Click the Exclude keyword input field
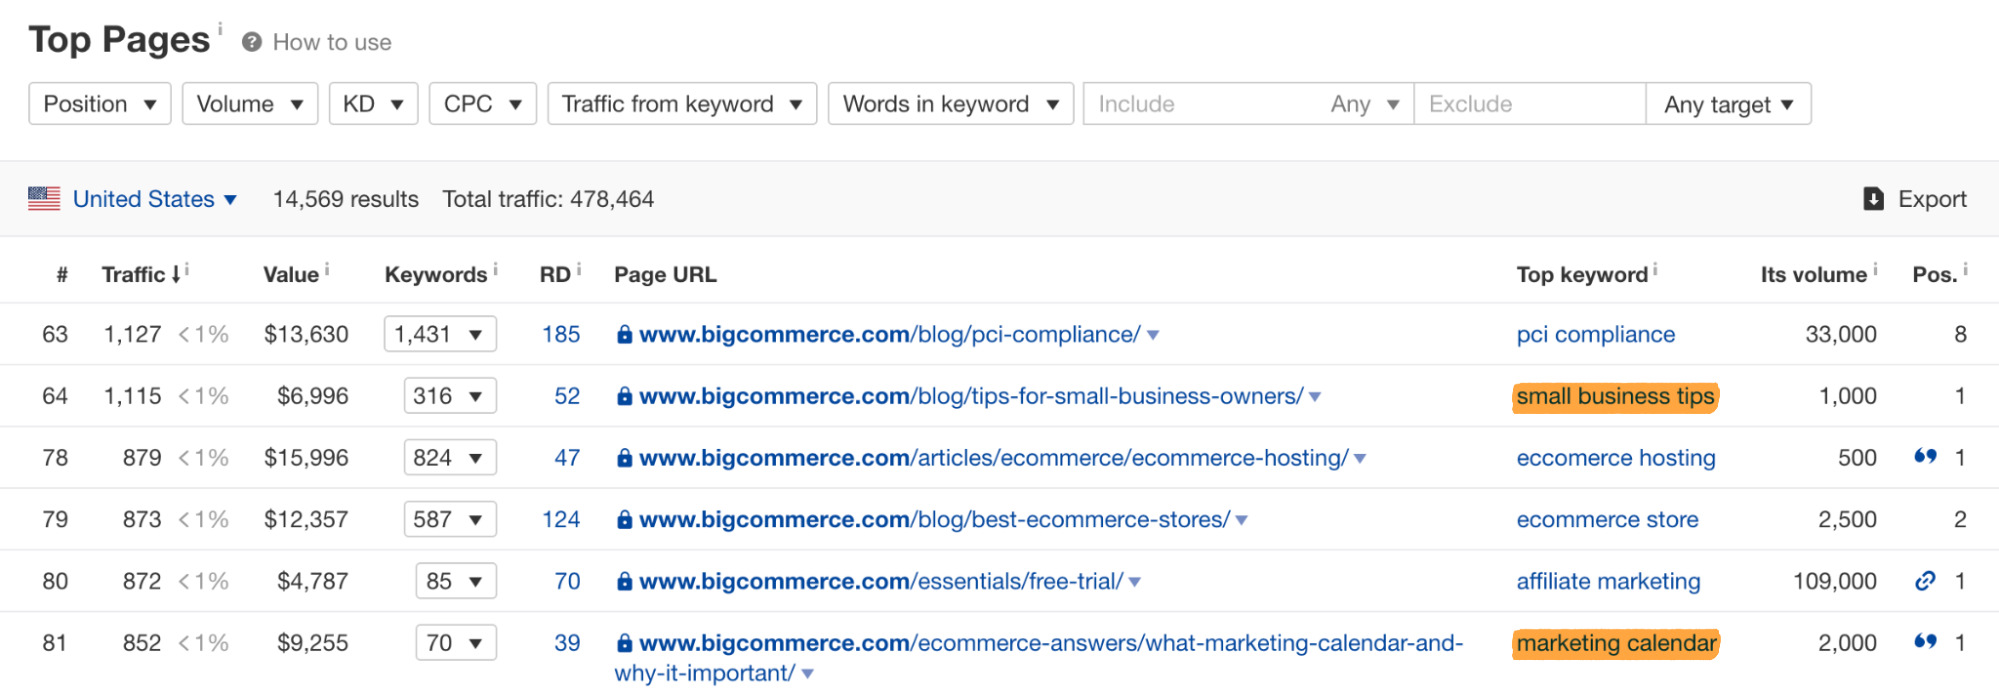 tap(1528, 104)
